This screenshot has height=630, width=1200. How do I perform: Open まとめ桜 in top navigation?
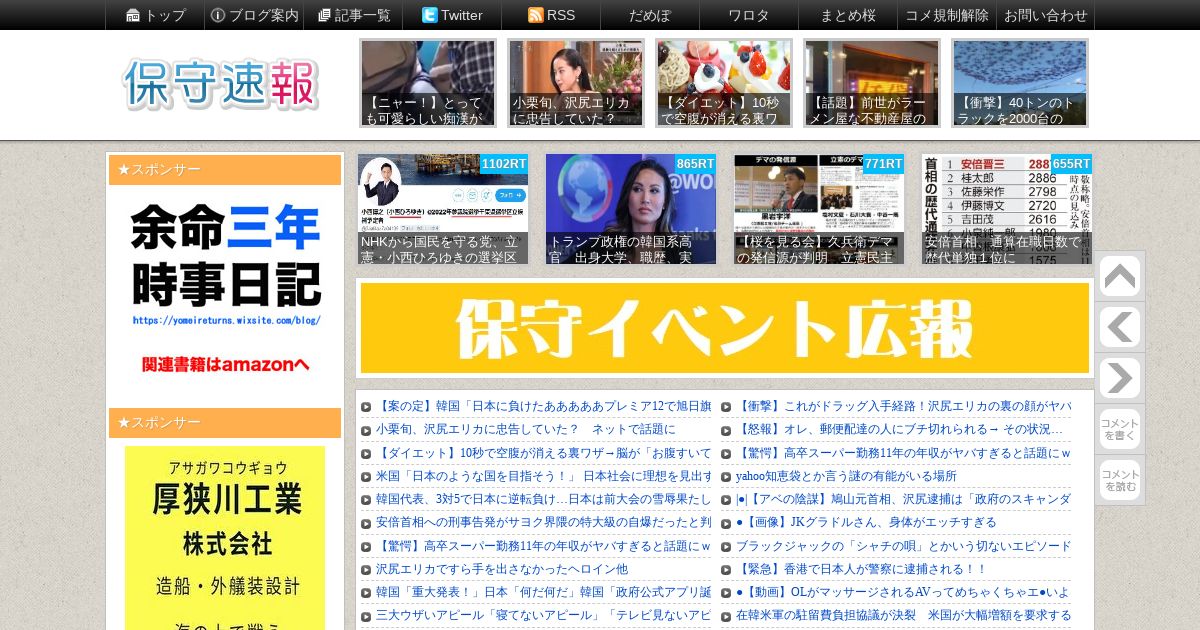[x=848, y=15]
